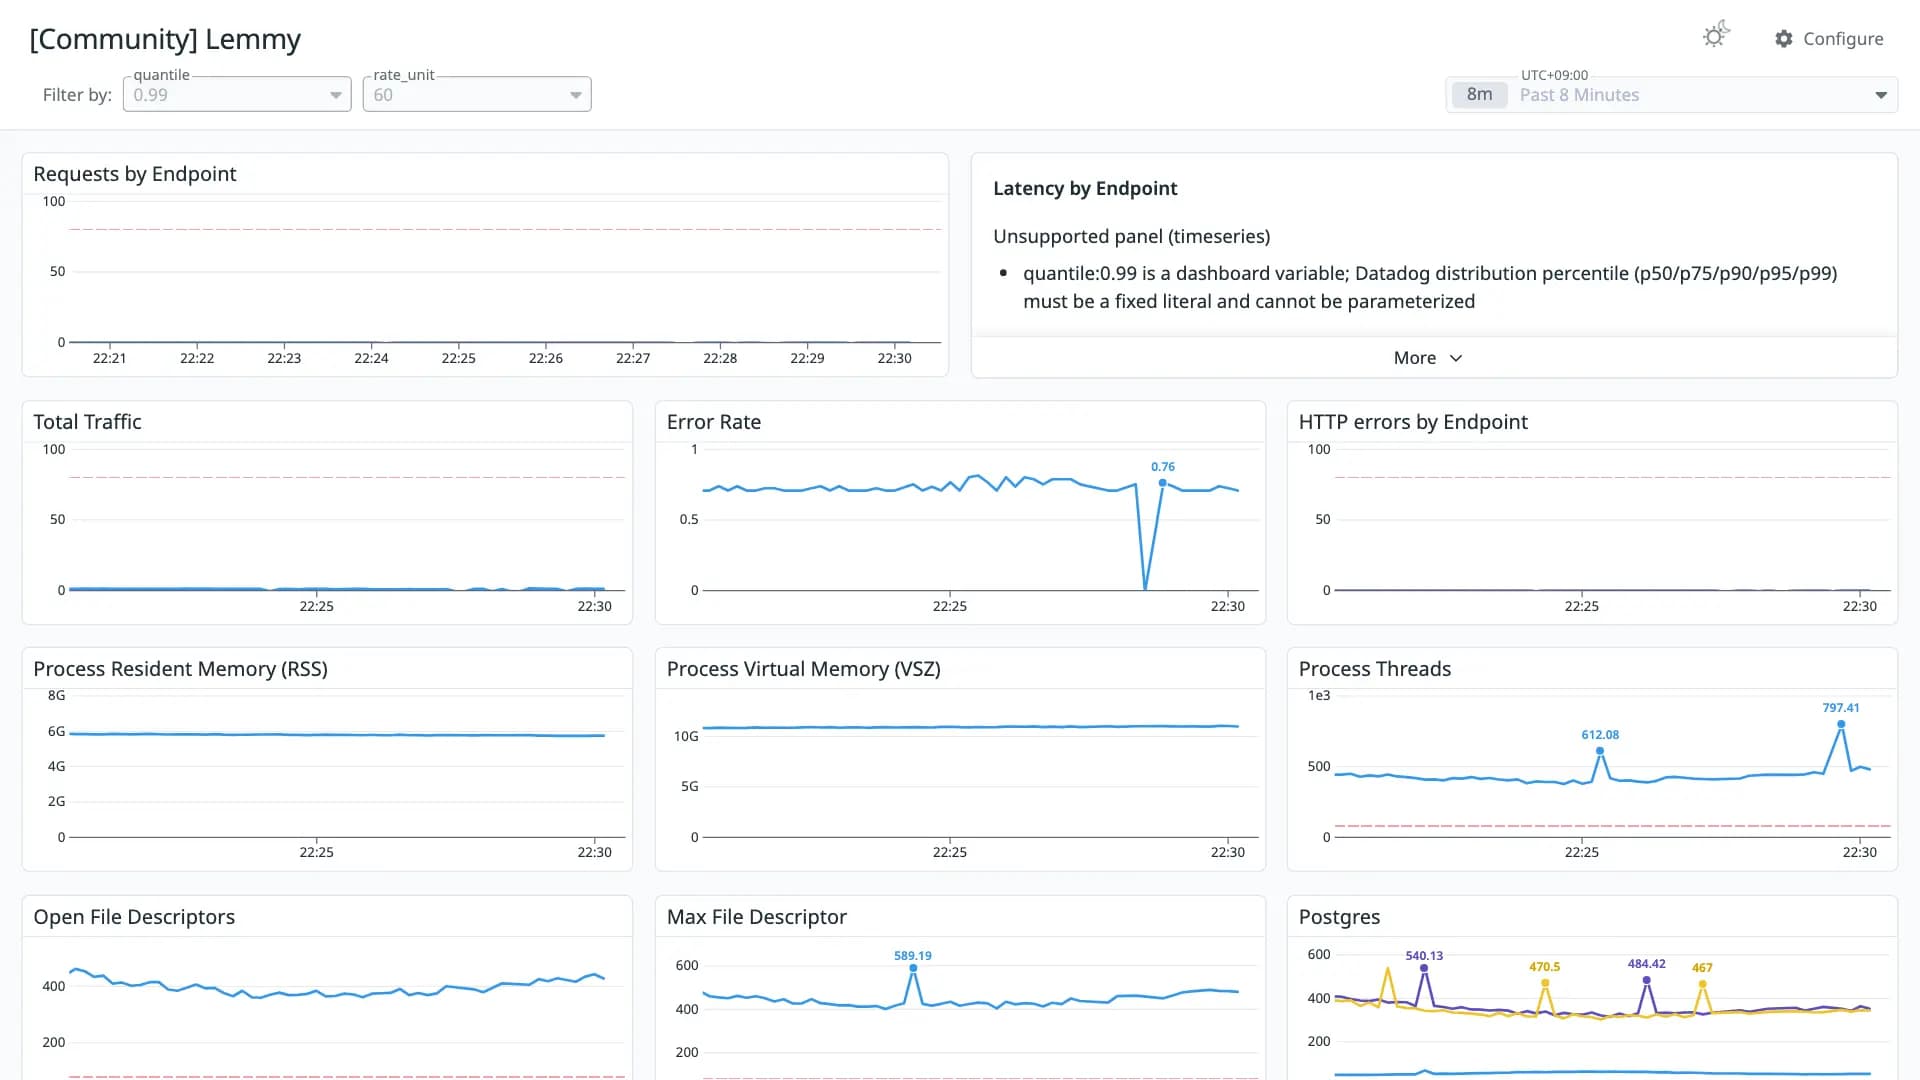Click the Error Rate panel title
Screen dimensions: 1920x1080
coord(714,422)
